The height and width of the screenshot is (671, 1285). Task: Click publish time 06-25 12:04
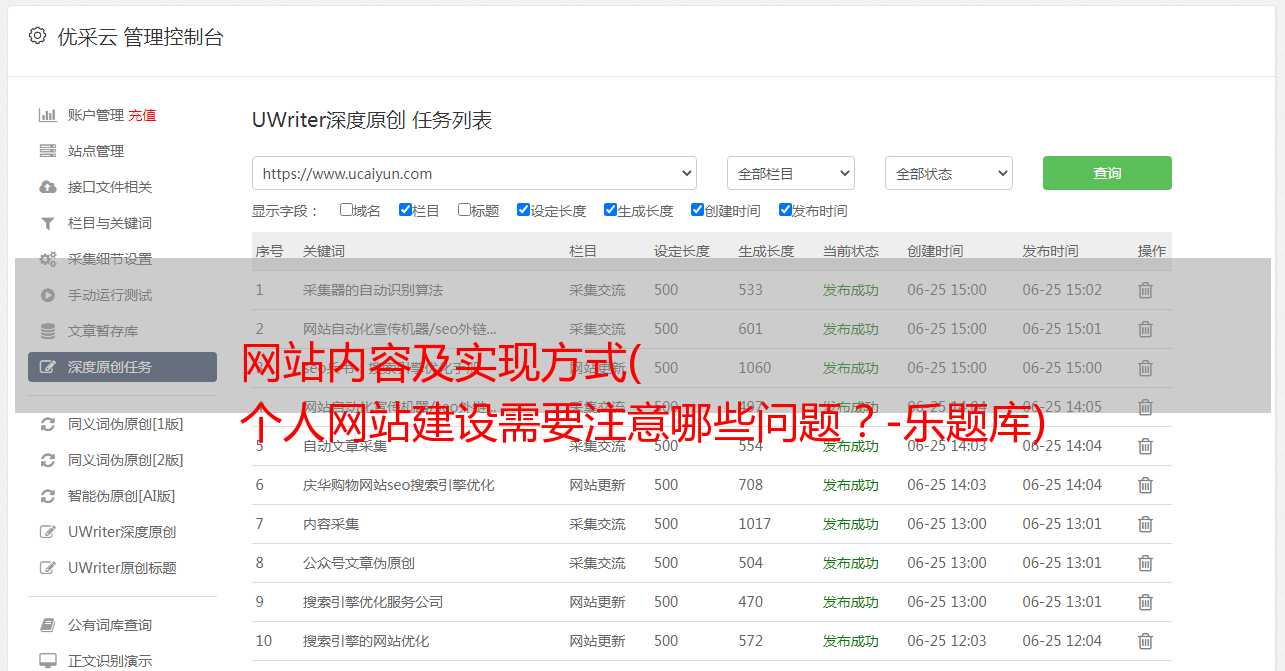coord(1062,641)
